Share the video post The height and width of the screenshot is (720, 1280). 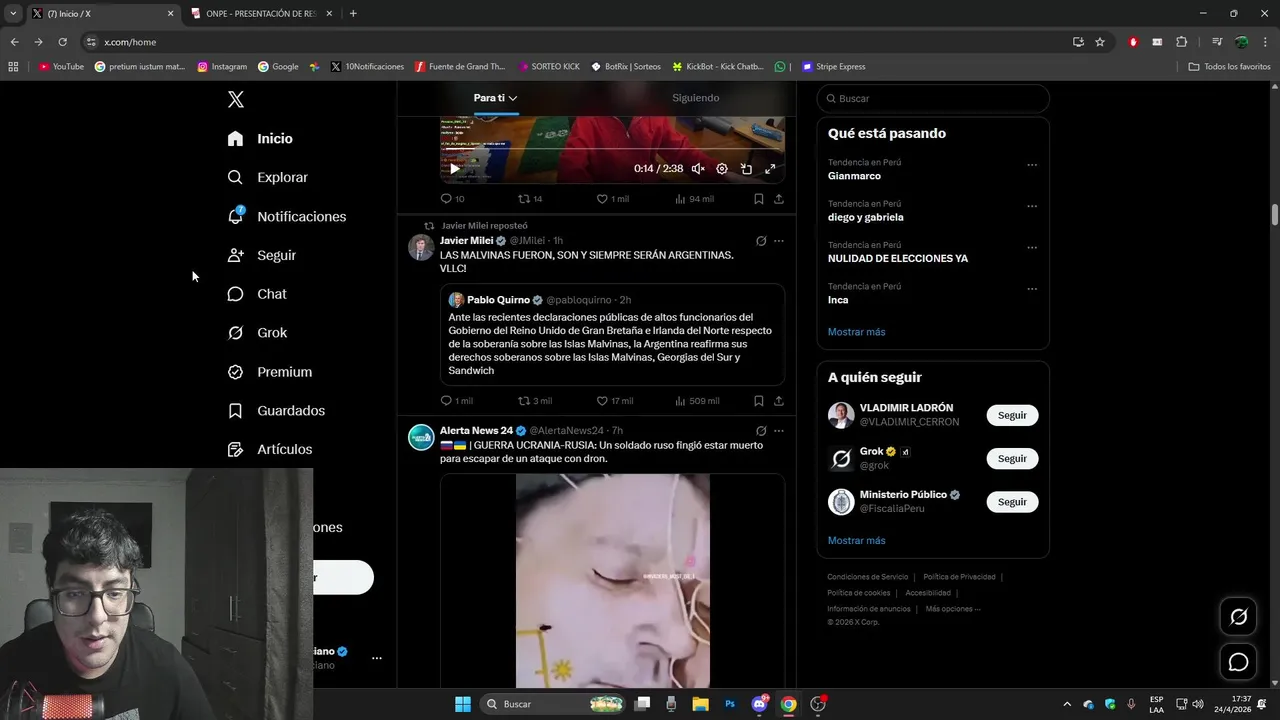[779, 199]
